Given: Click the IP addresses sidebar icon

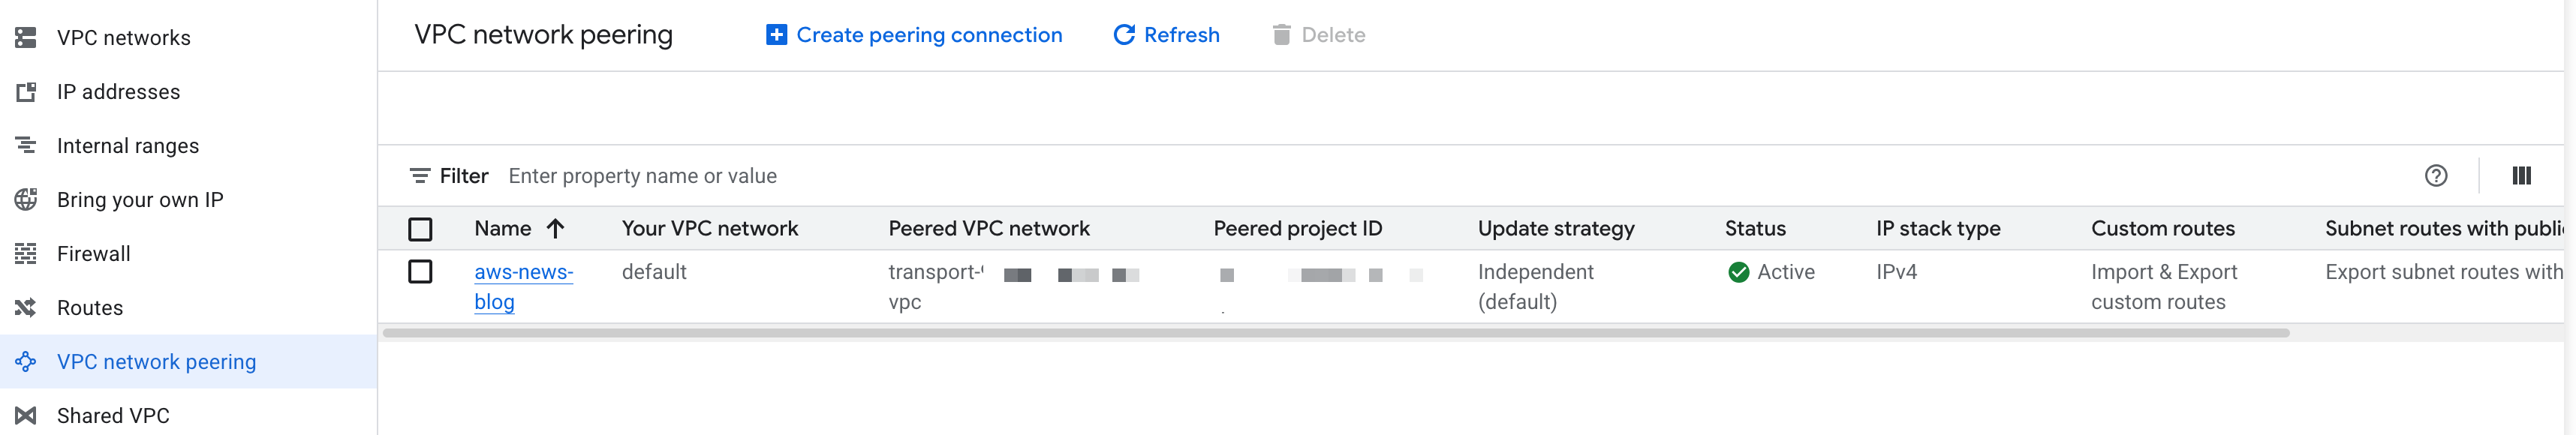Looking at the screenshot, I should coord(26,92).
